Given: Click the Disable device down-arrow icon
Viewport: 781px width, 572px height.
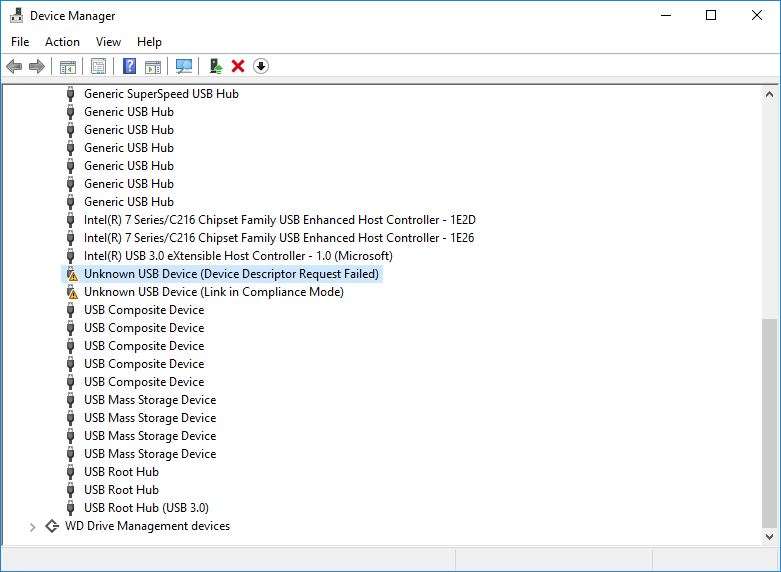Looking at the screenshot, I should [261, 66].
